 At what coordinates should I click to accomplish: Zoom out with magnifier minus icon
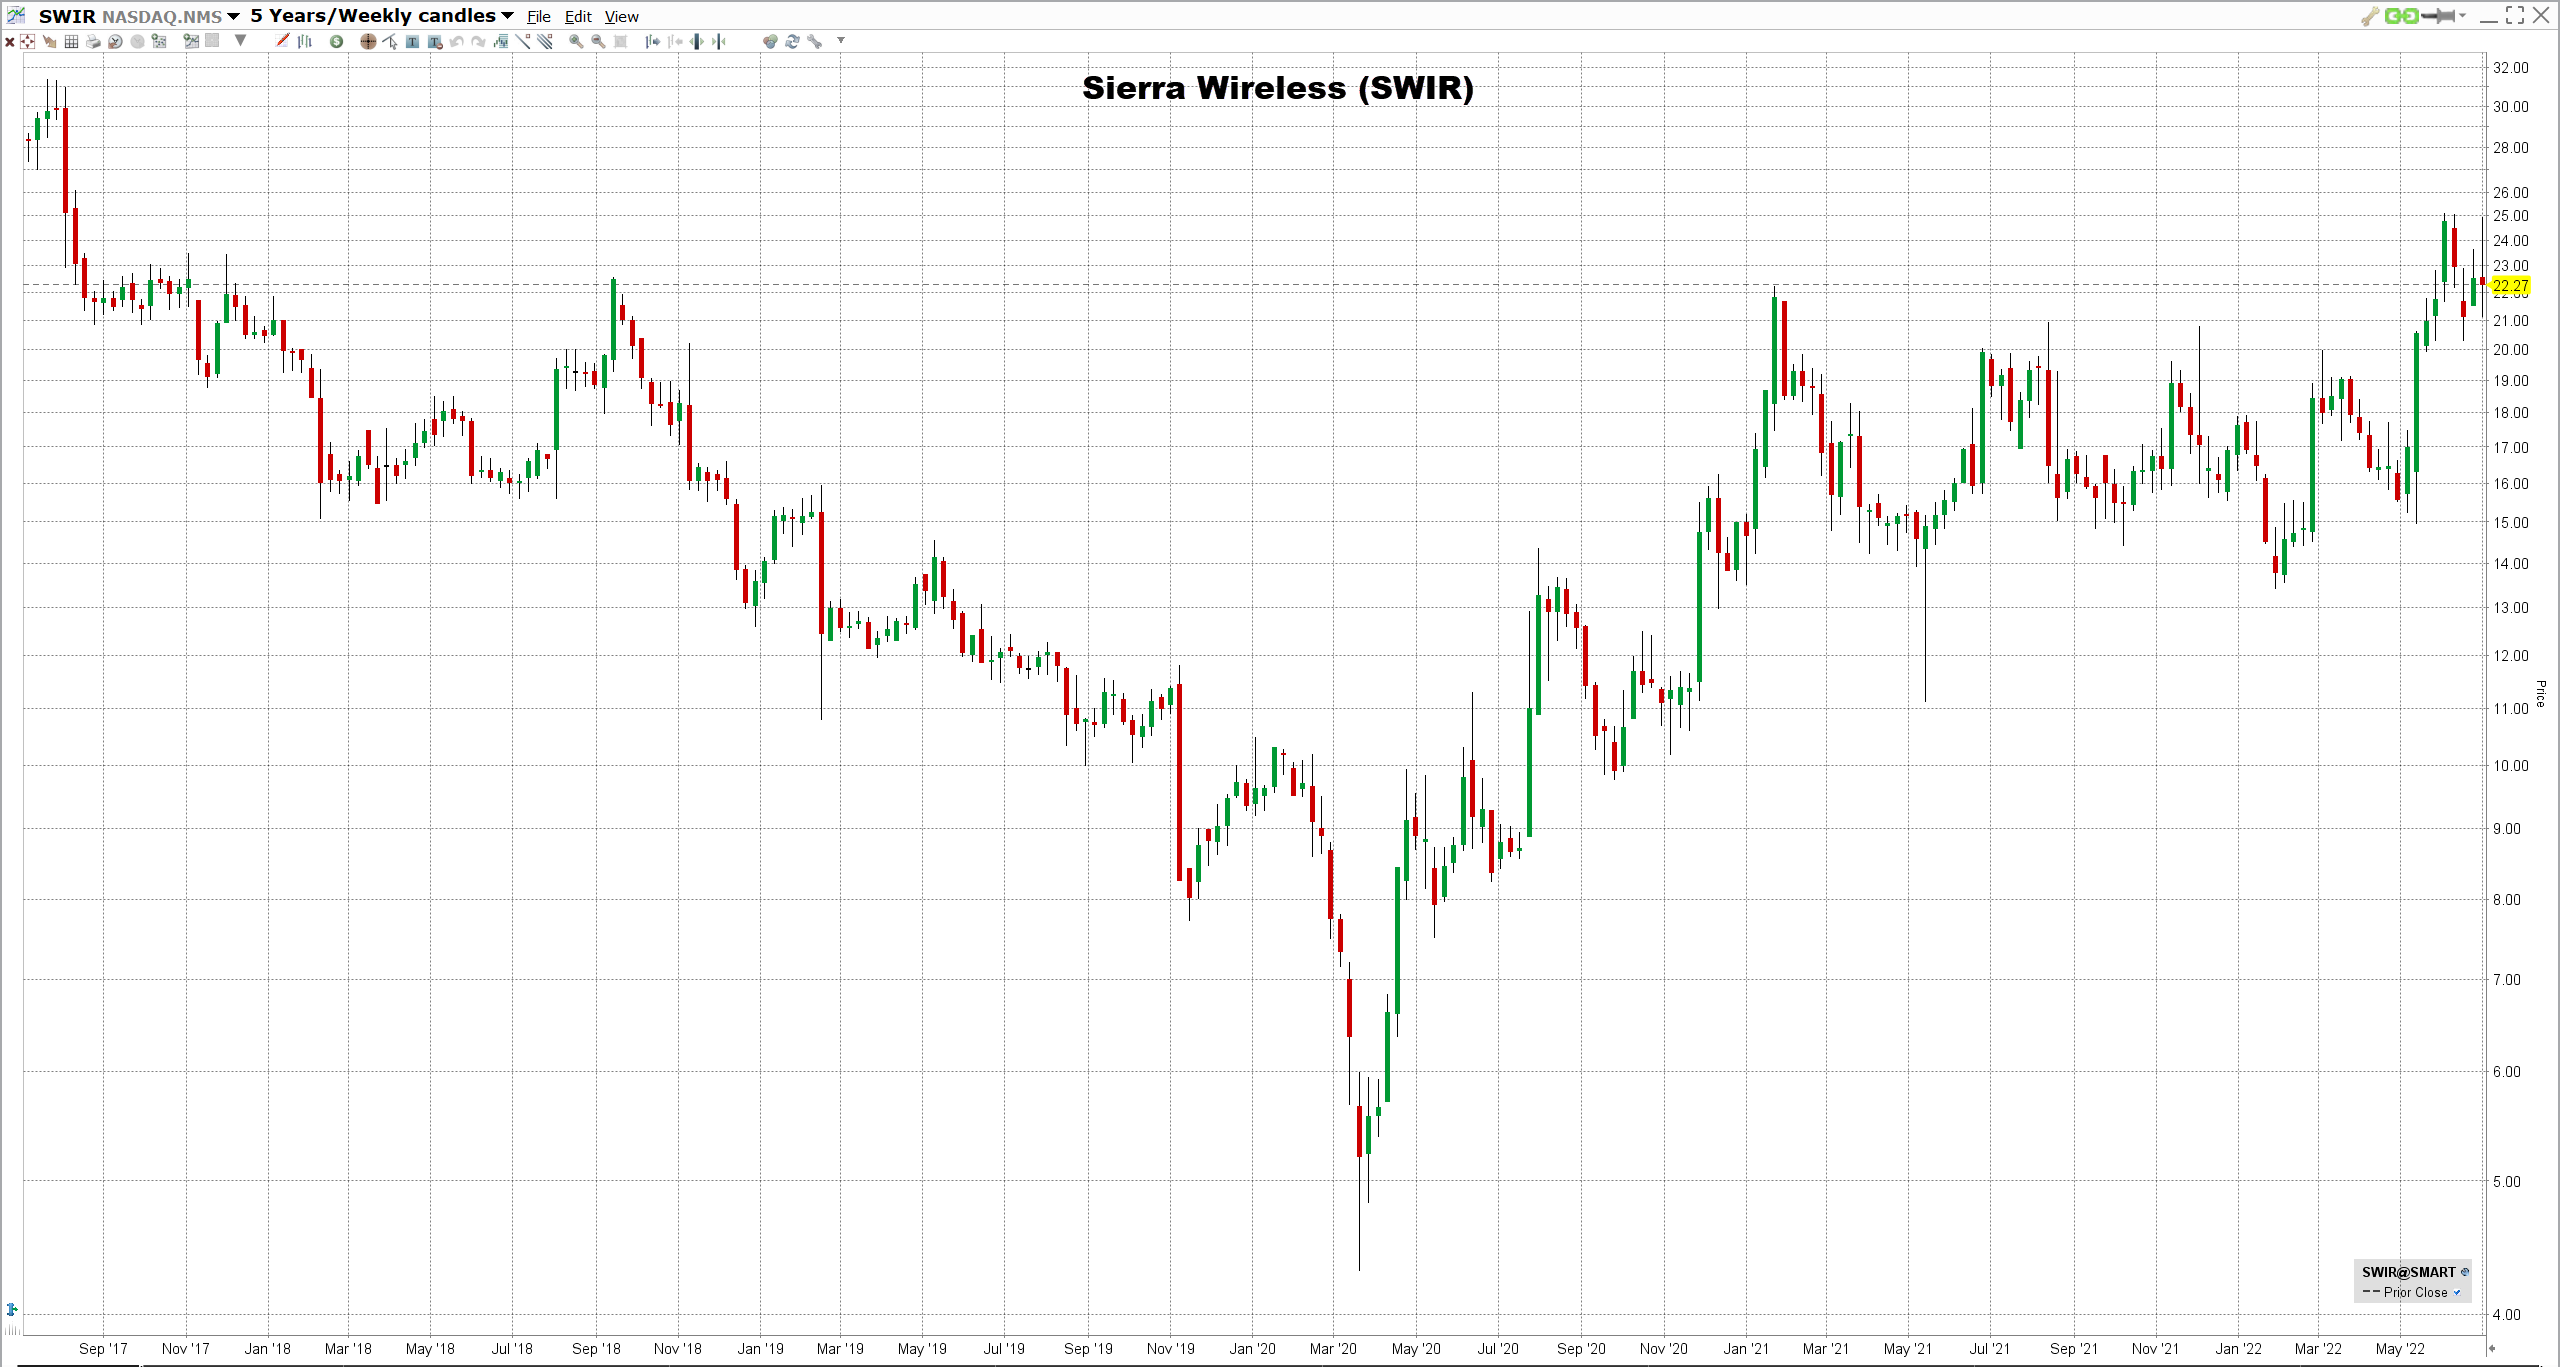coord(598,41)
